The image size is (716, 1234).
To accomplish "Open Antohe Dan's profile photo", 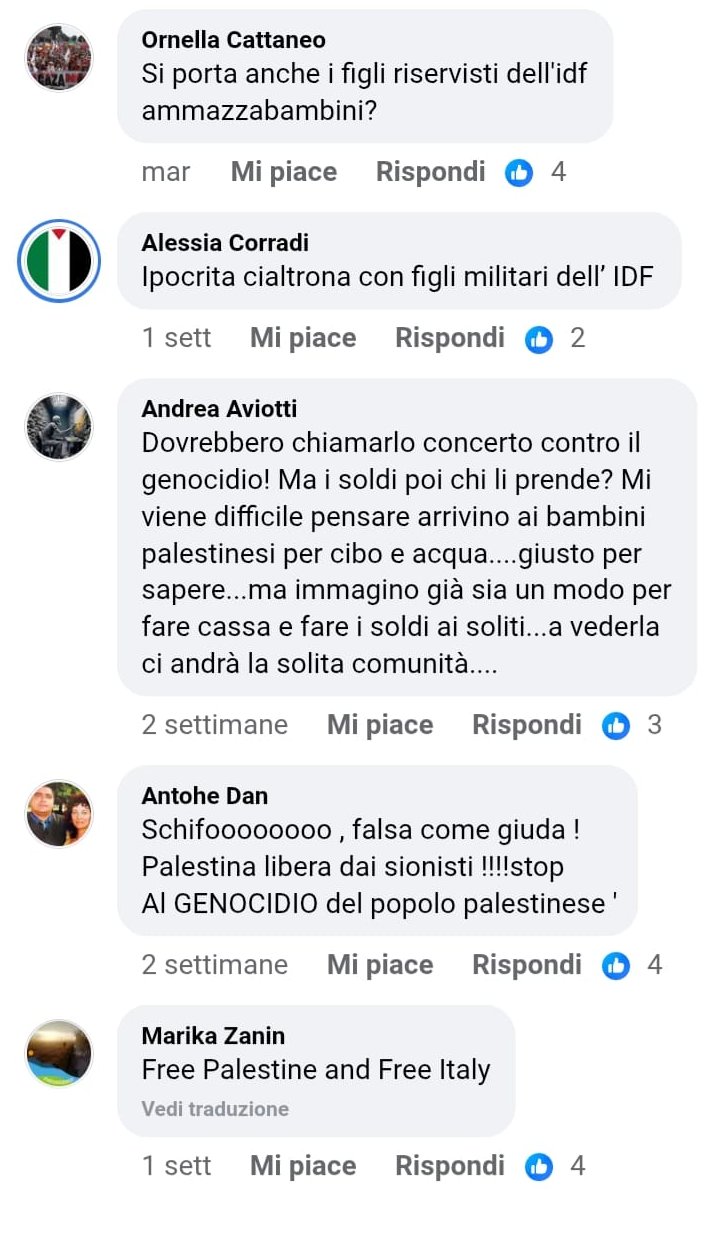I will click(58, 815).
